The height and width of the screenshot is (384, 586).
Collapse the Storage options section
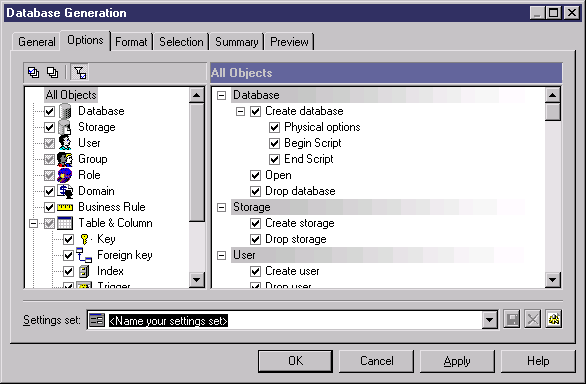pyautogui.click(x=222, y=208)
